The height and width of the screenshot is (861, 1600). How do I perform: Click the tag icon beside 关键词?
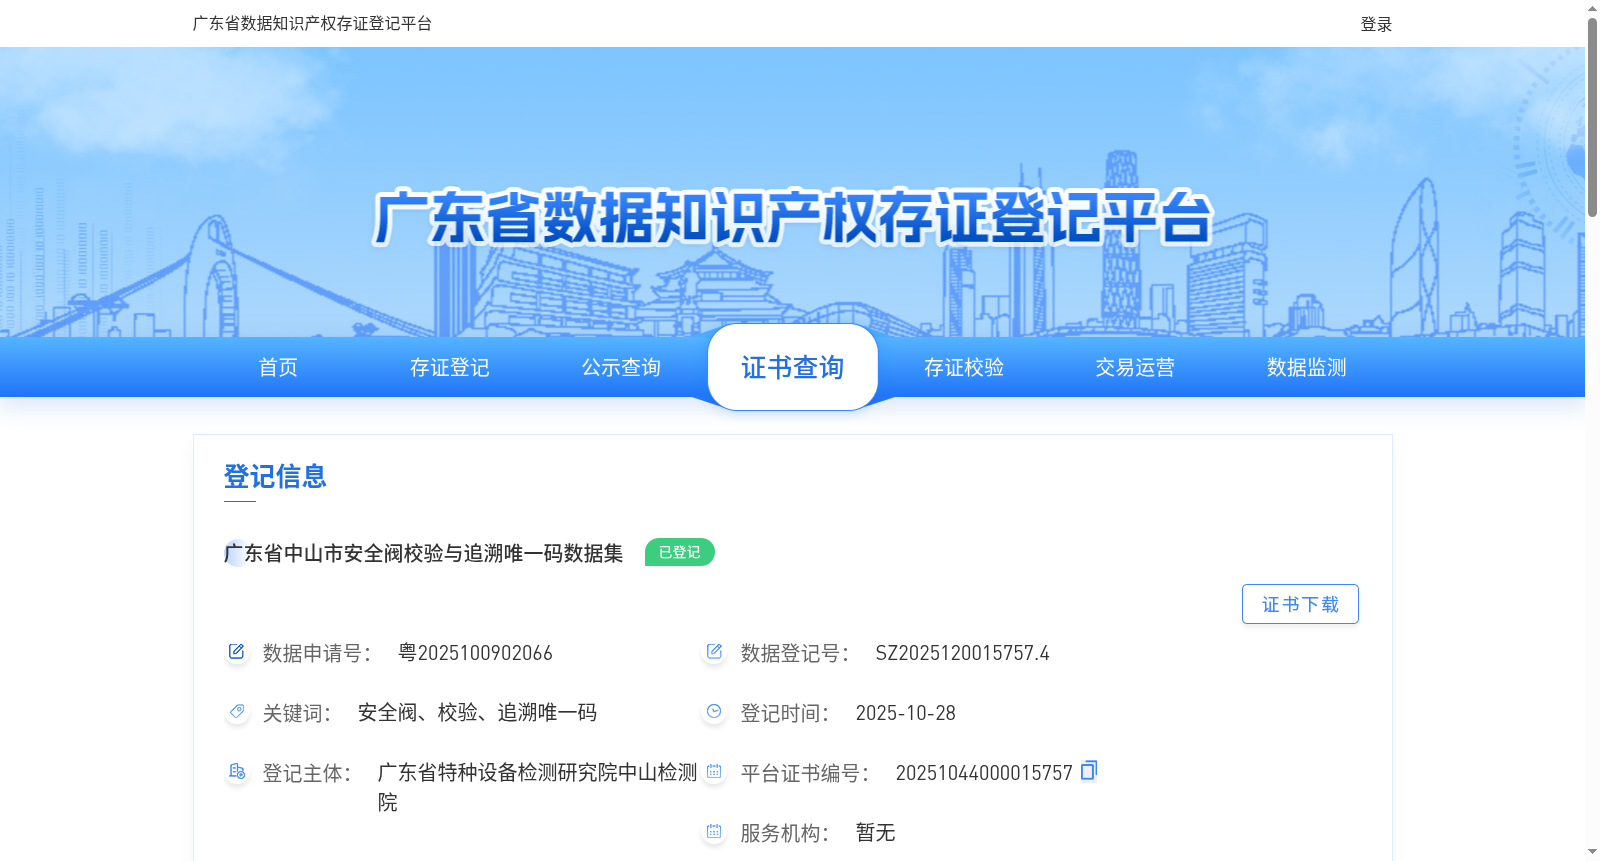click(x=236, y=712)
